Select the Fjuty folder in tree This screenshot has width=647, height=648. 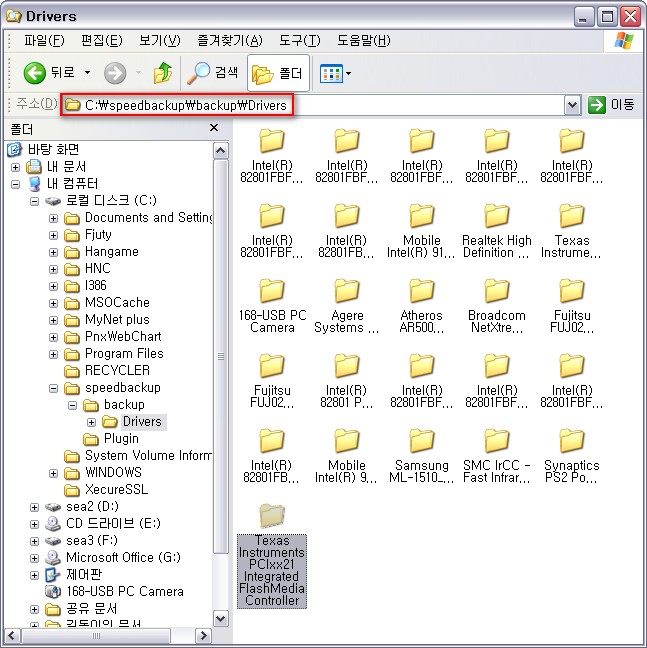pyautogui.click(x=98, y=235)
